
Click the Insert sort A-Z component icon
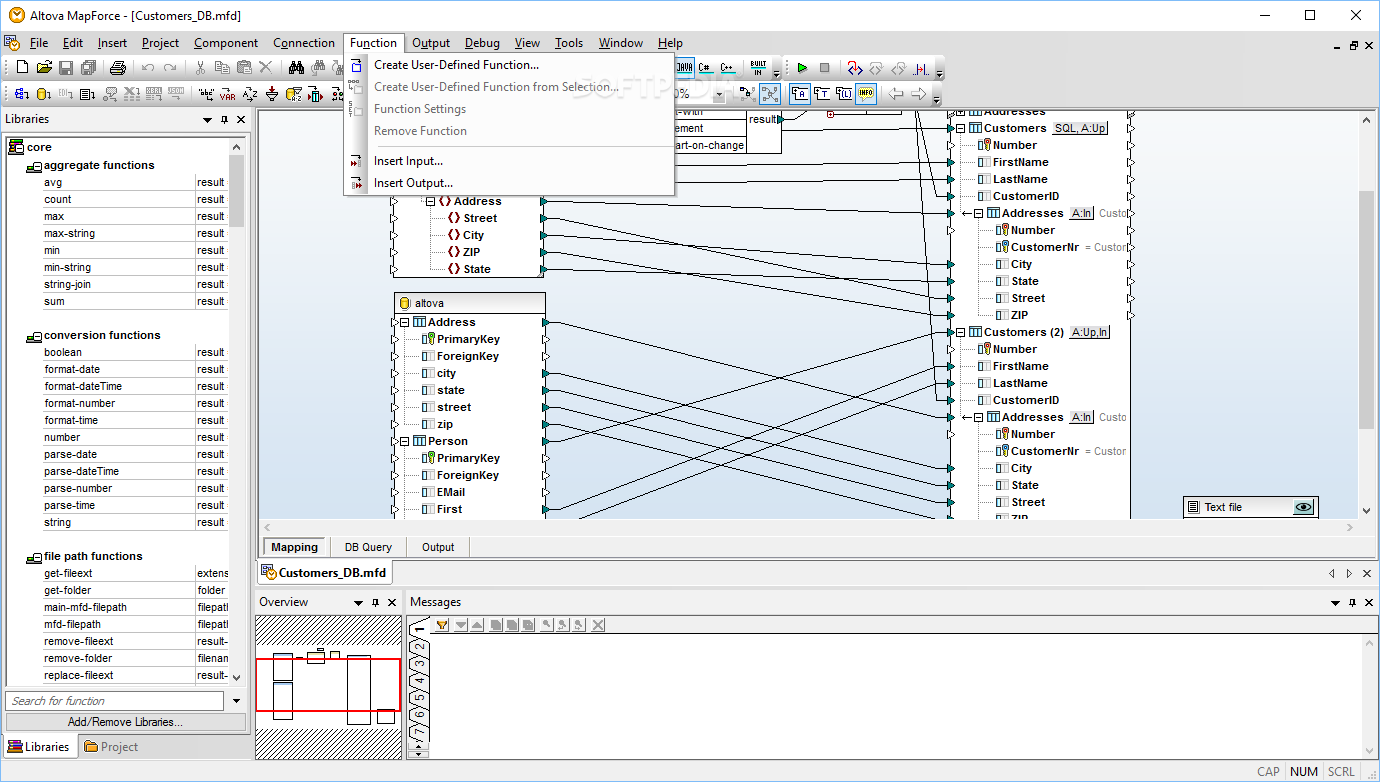(x=250, y=94)
